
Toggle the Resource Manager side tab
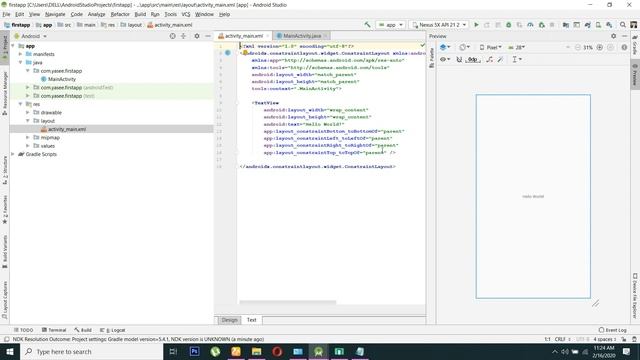coord(5,93)
